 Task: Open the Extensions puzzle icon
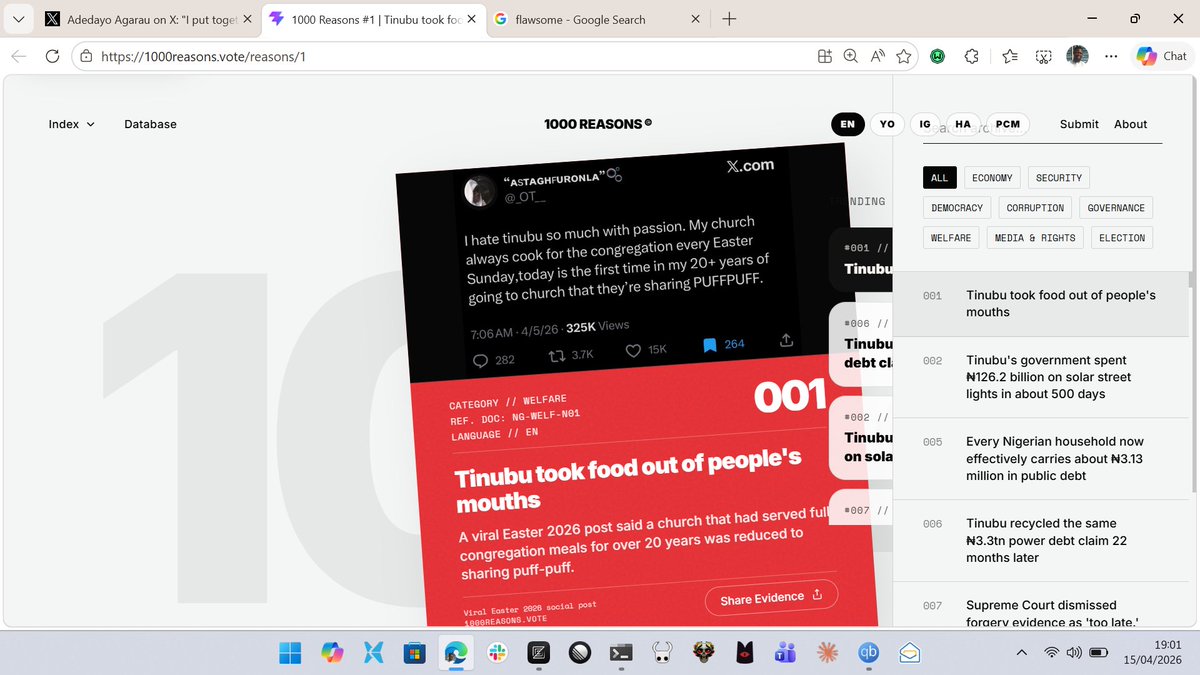971,57
